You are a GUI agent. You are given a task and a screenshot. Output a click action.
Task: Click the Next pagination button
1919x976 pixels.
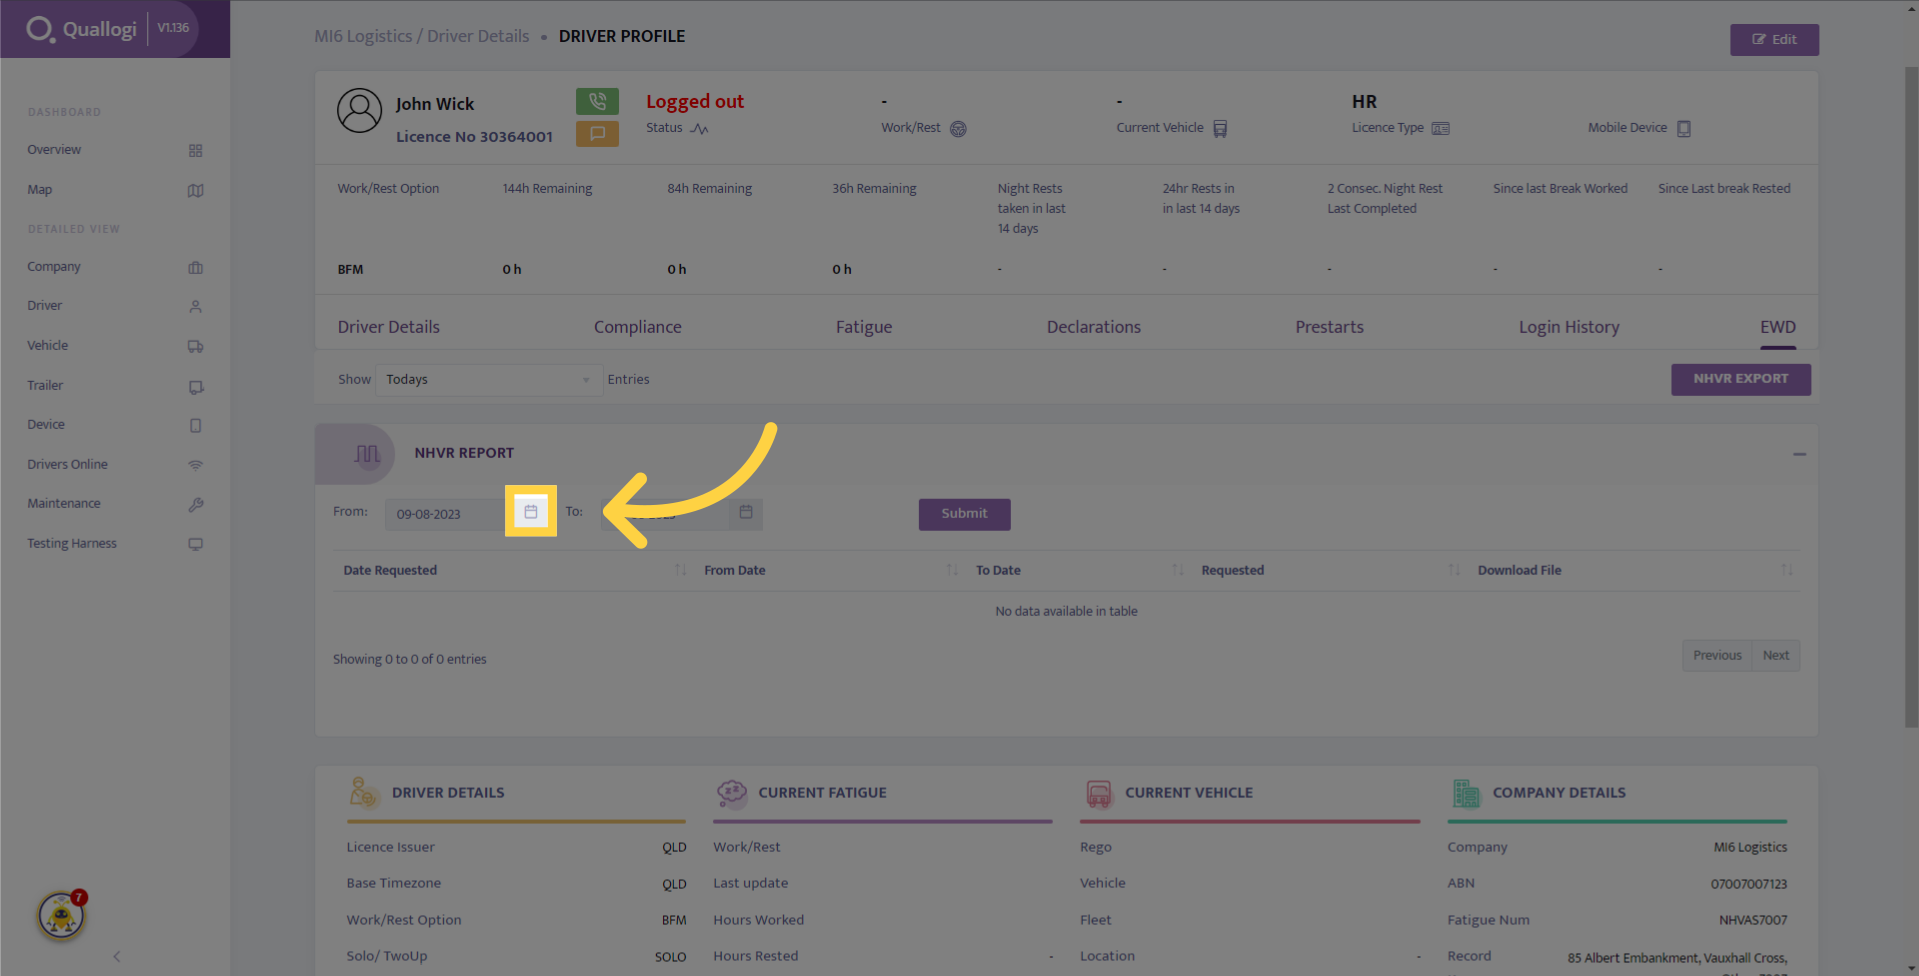(1776, 656)
